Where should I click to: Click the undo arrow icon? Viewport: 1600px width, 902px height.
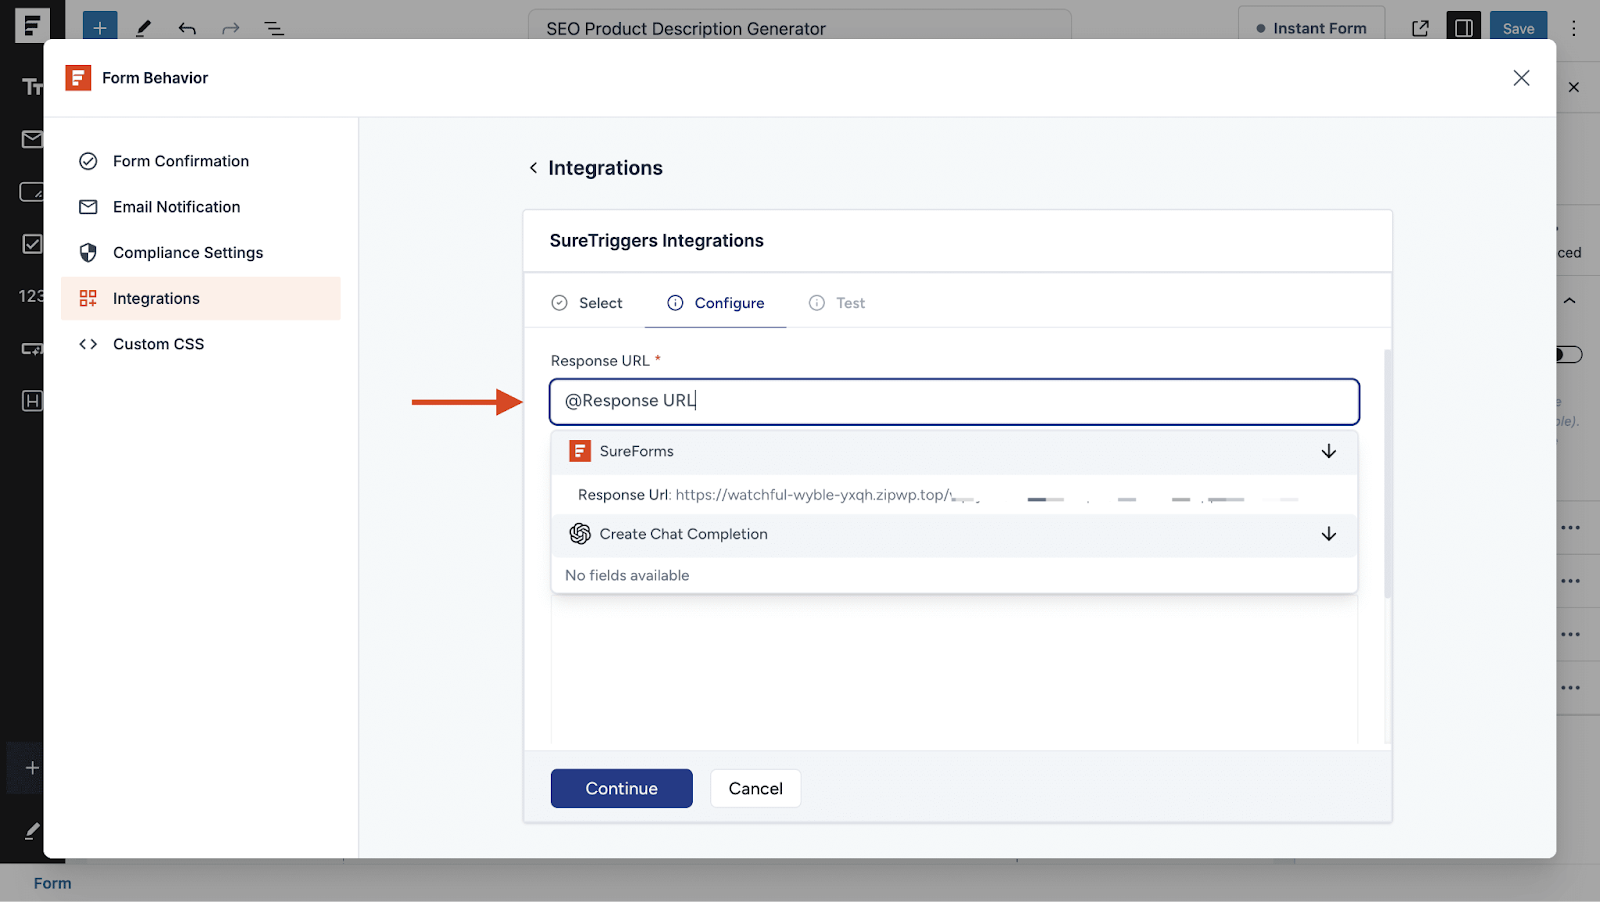(187, 27)
